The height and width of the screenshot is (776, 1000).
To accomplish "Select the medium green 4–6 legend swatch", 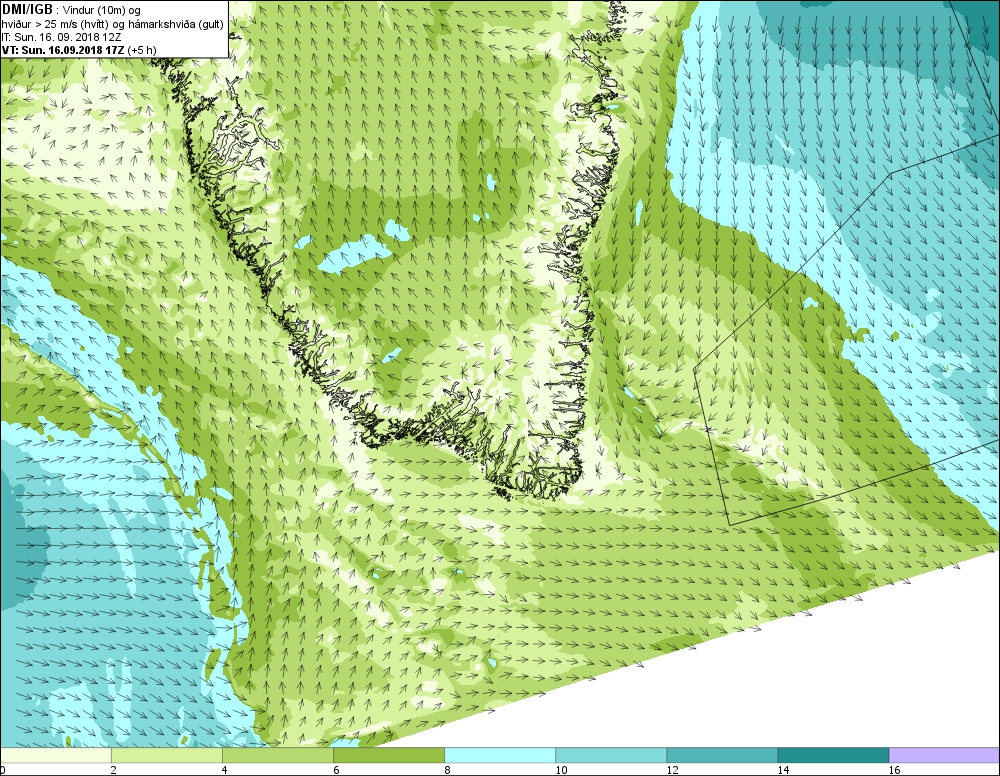I will 278,755.
